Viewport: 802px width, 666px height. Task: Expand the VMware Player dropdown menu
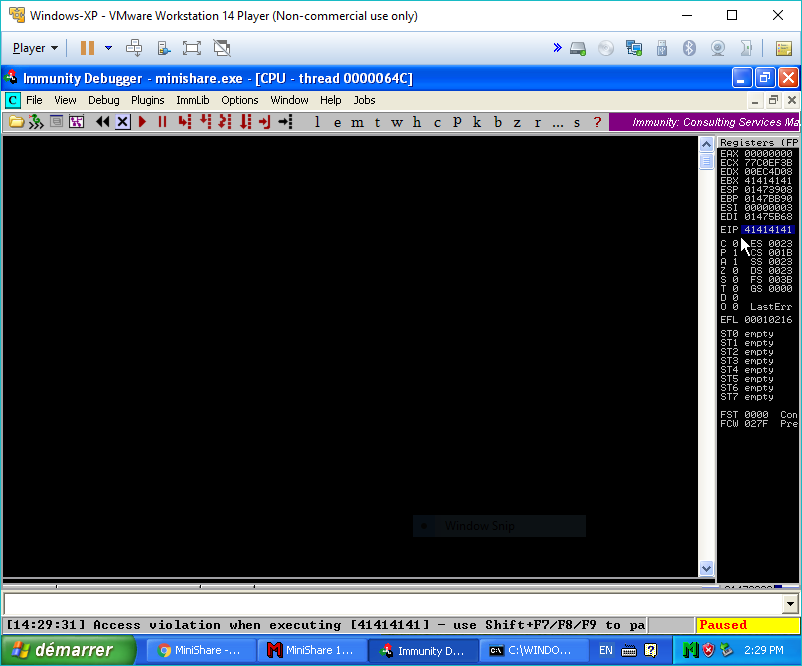(35, 48)
